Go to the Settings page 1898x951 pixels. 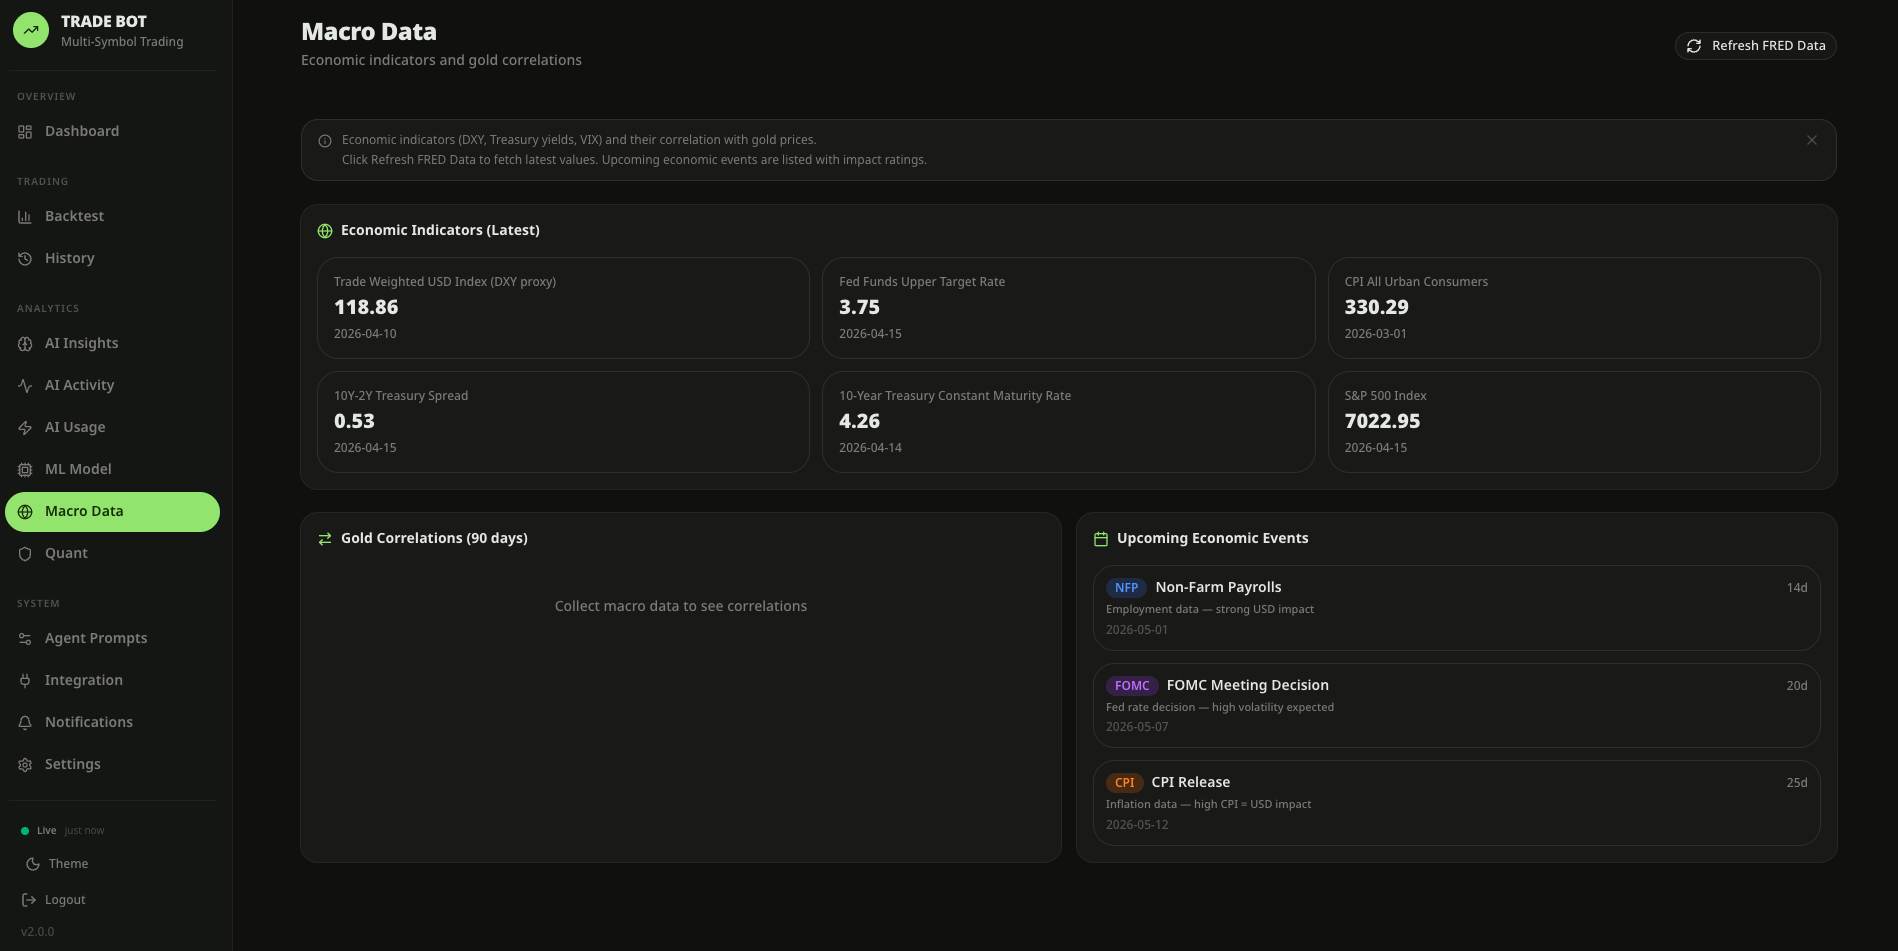point(112,765)
